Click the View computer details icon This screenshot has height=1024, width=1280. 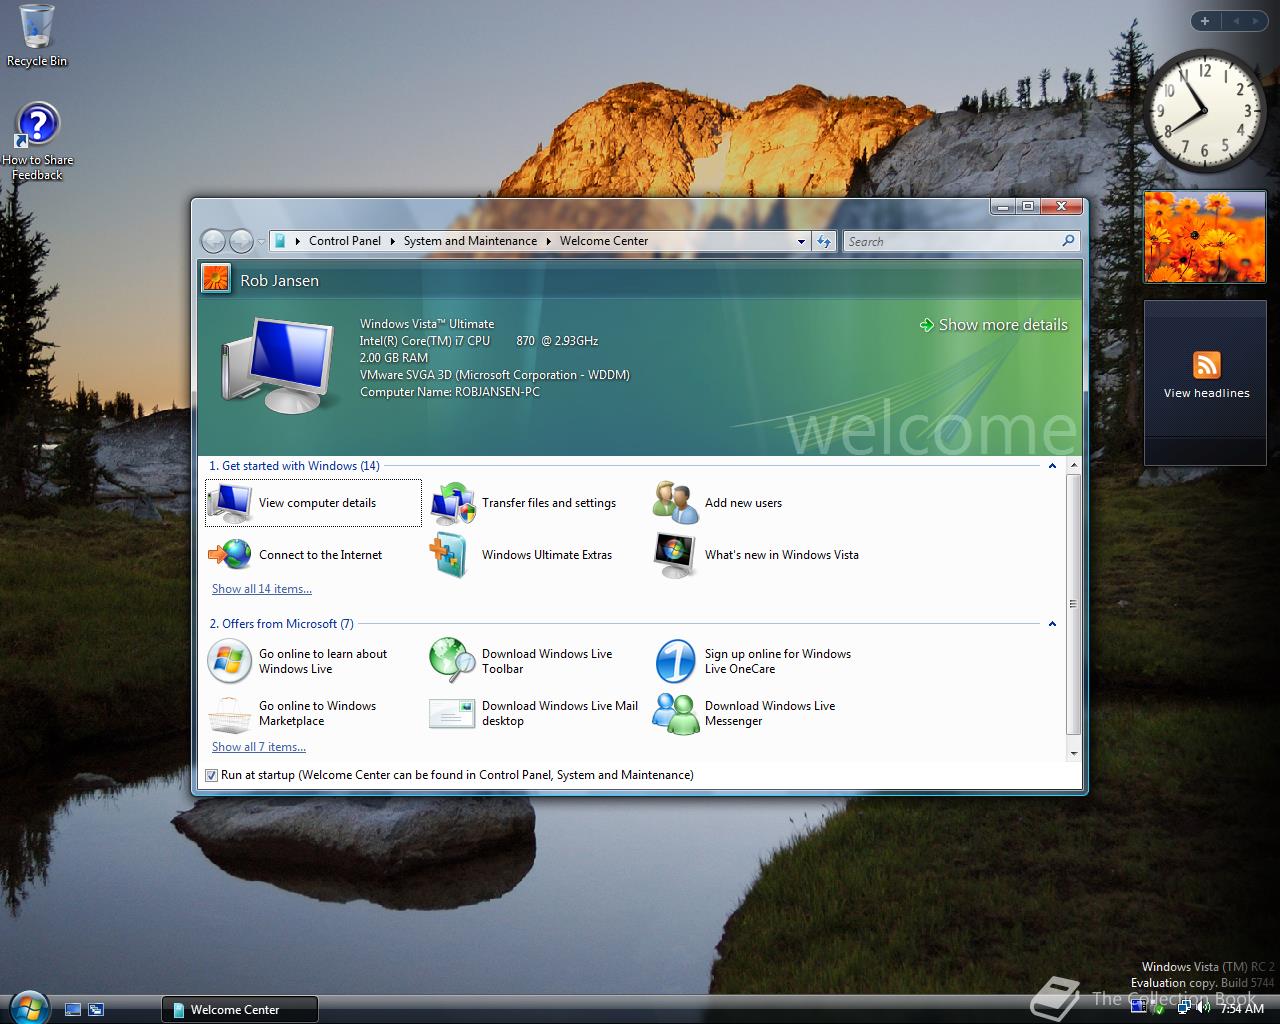[229, 503]
